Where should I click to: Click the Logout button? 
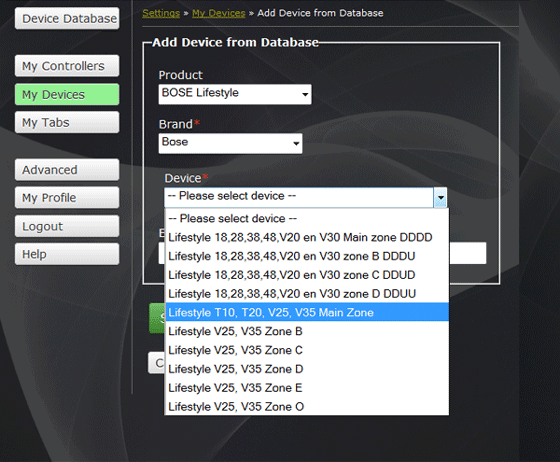[x=67, y=226]
